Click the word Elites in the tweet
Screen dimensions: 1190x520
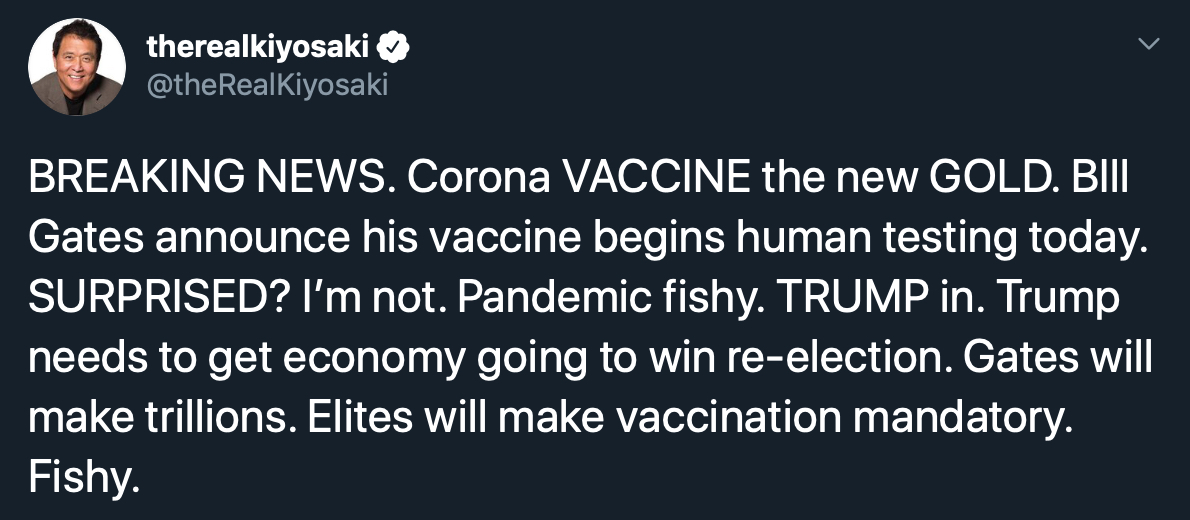360,417
